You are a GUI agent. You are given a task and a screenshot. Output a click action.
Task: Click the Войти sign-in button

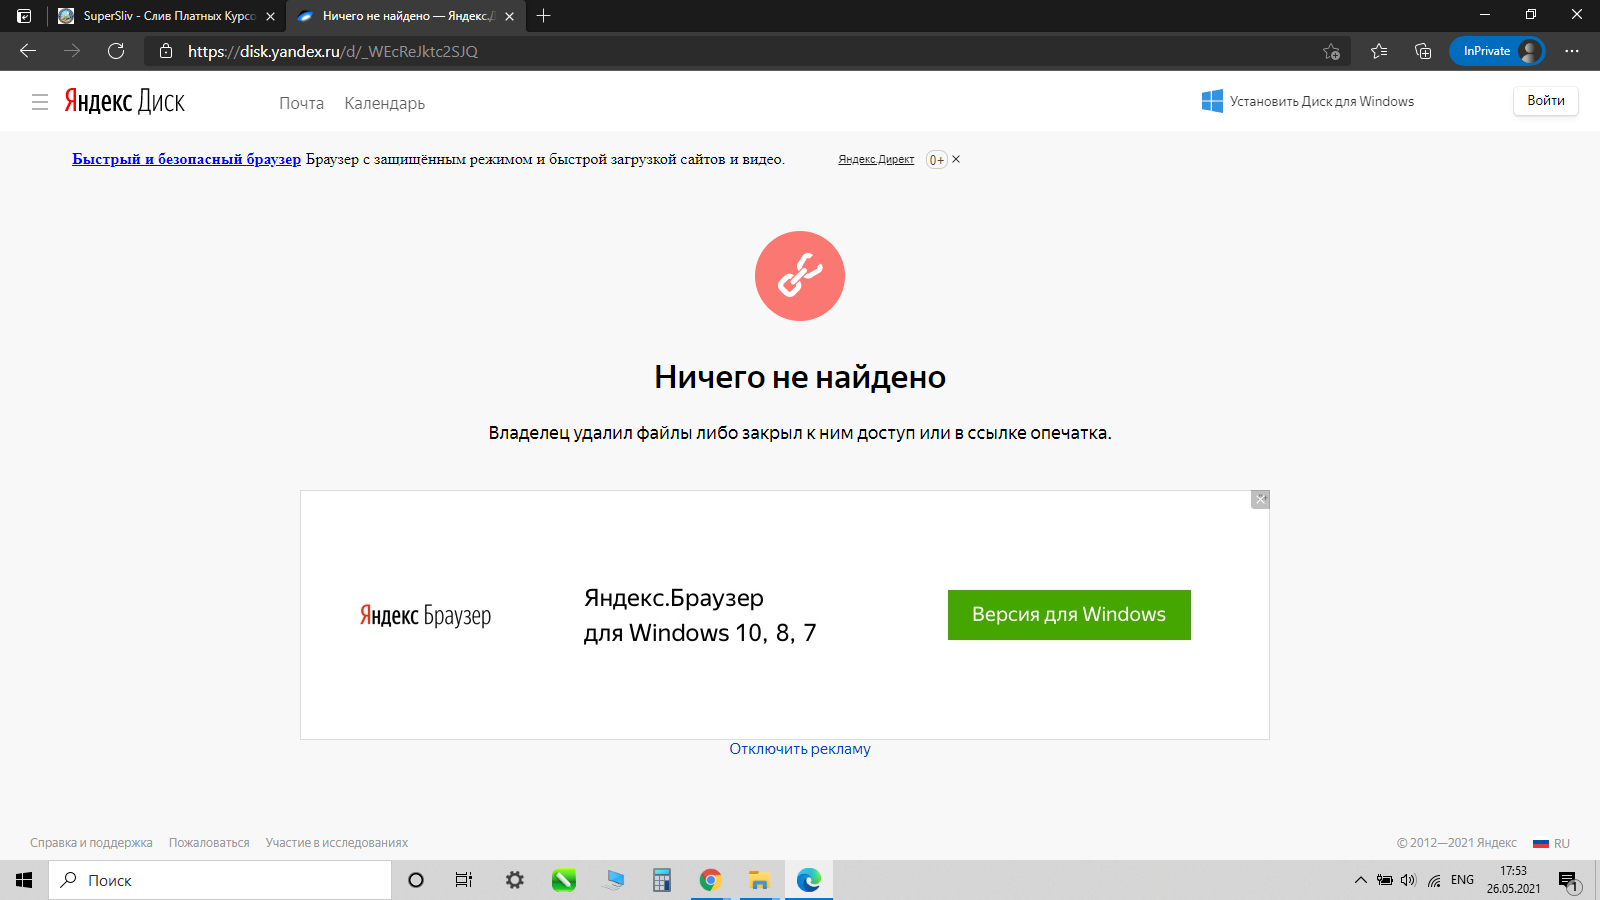pyautogui.click(x=1546, y=100)
